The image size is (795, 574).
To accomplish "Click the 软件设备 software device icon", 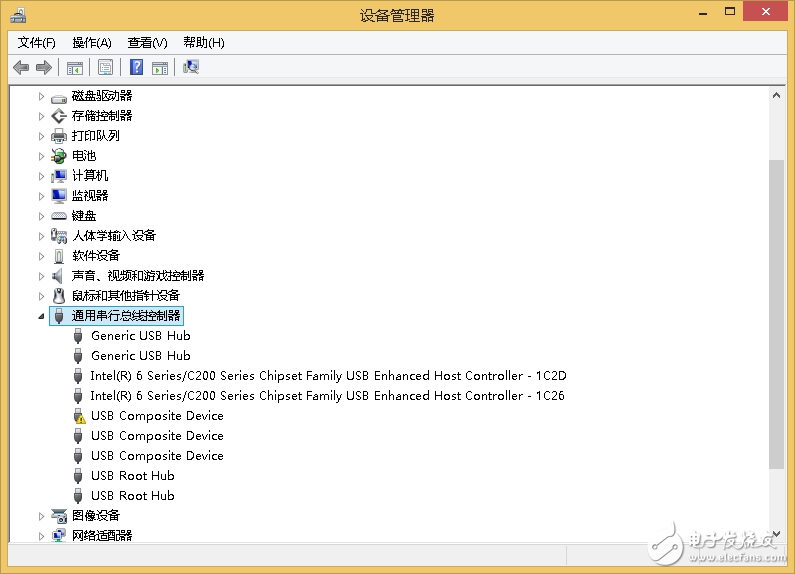I will coord(59,256).
